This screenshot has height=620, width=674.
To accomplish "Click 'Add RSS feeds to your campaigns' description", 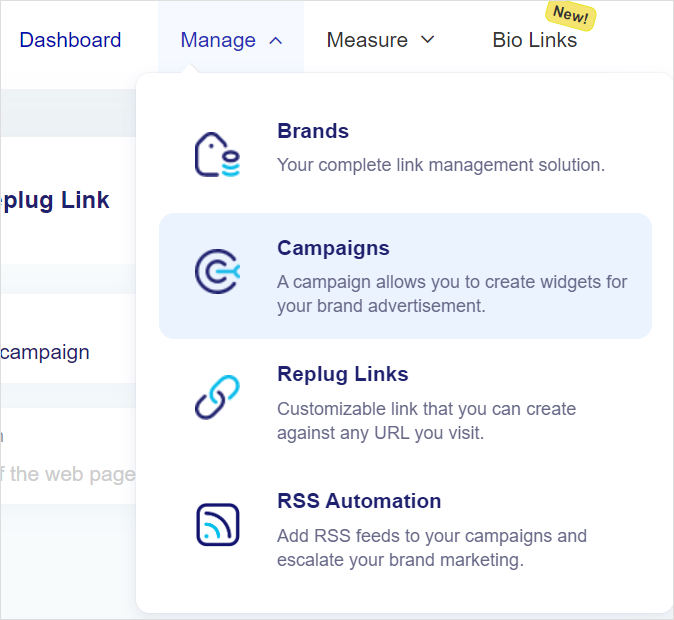I will pos(432,548).
